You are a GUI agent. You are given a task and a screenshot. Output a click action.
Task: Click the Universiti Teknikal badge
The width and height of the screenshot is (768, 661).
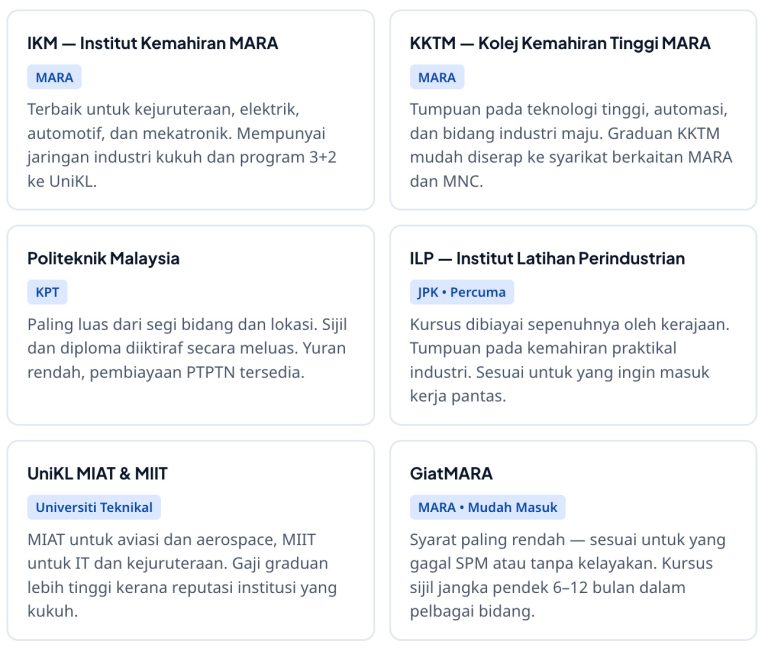[94, 507]
